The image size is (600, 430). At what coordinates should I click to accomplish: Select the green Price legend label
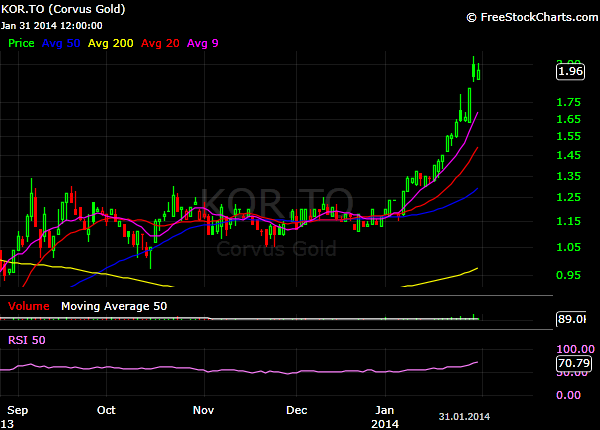point(21,43)
